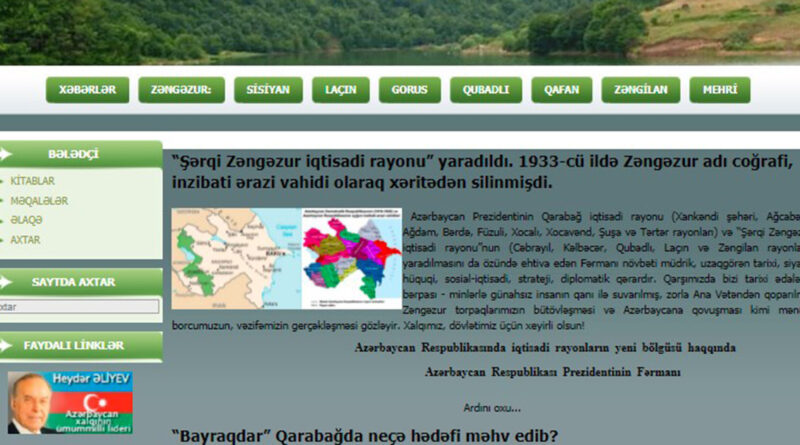Viewport: 800px width, 445px height.
Task: Open AXTAR link in sidebar menu
Action: (25, 240)
